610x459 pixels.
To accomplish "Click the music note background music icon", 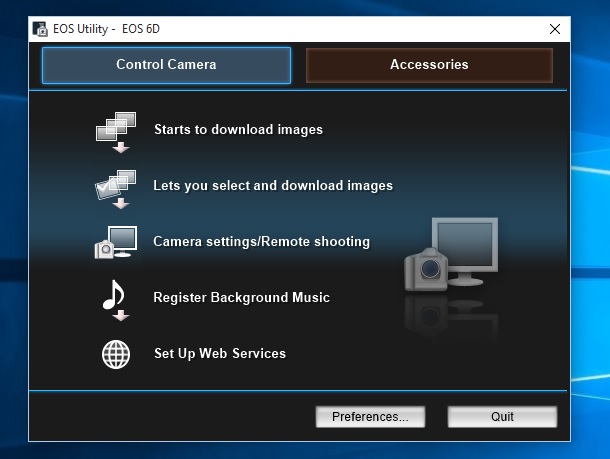I will [x=115, y=300].
